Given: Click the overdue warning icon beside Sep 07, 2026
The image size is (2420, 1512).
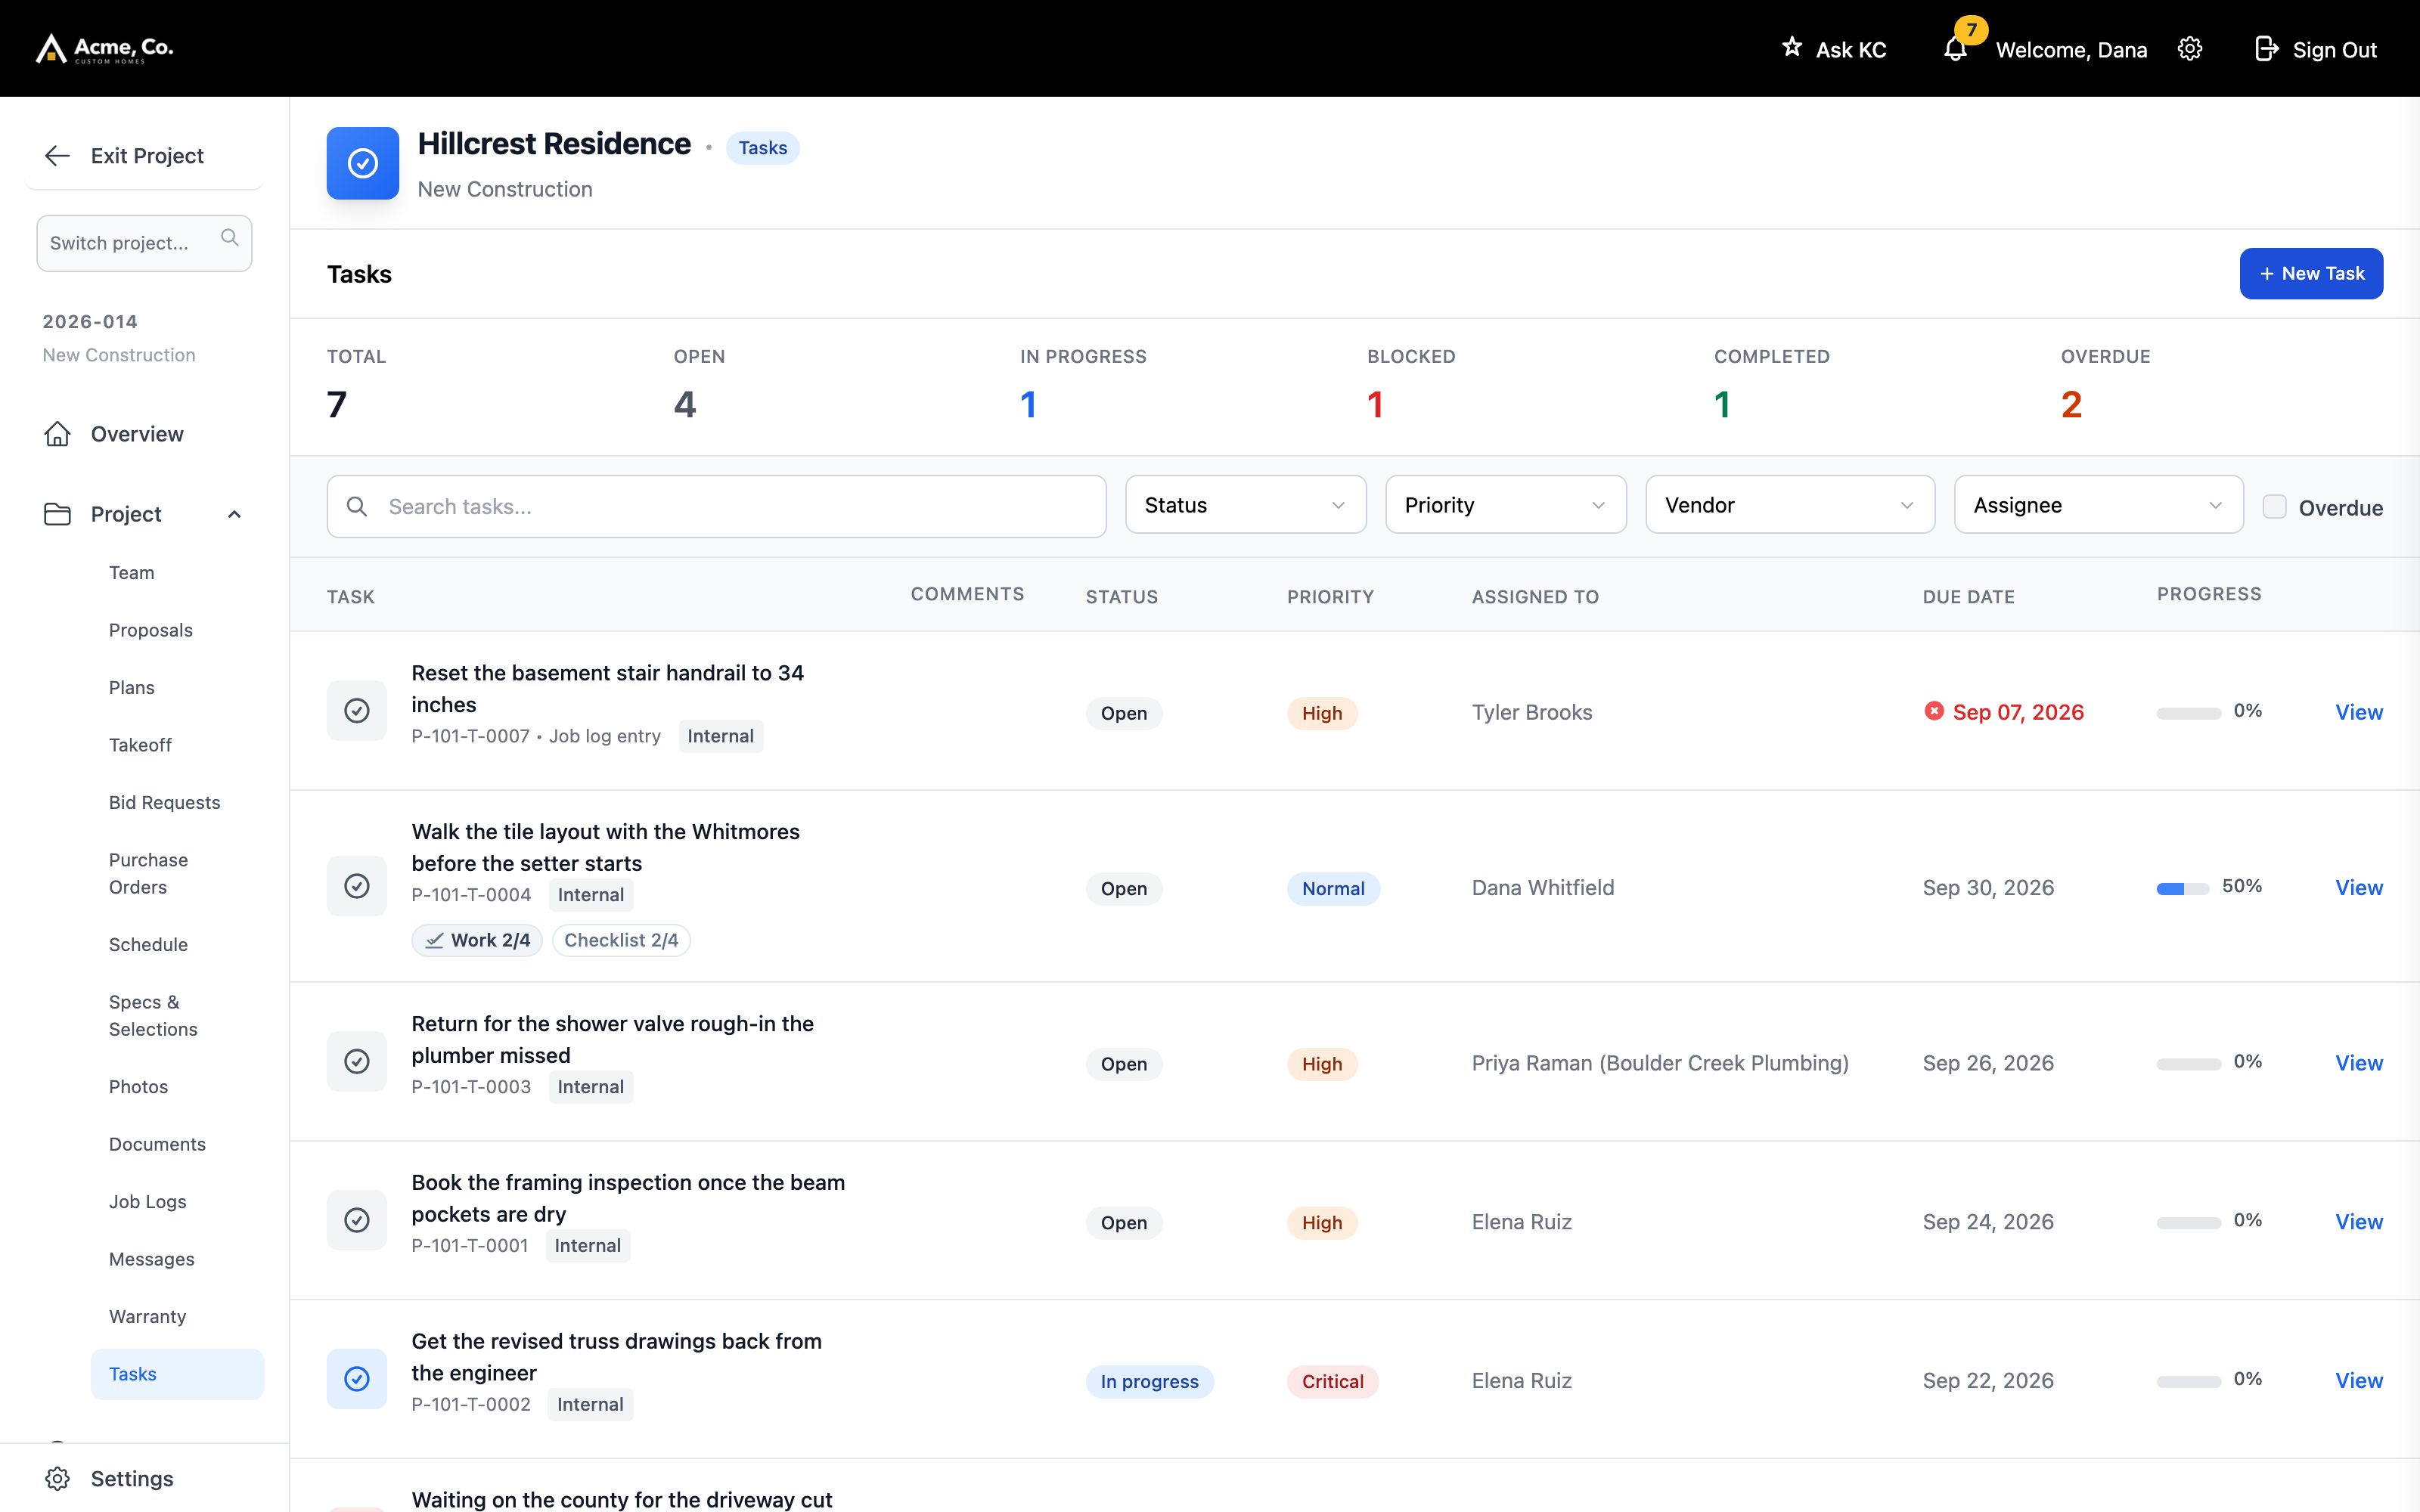Looking at the screenshot, I should (x=1934, y=711).
